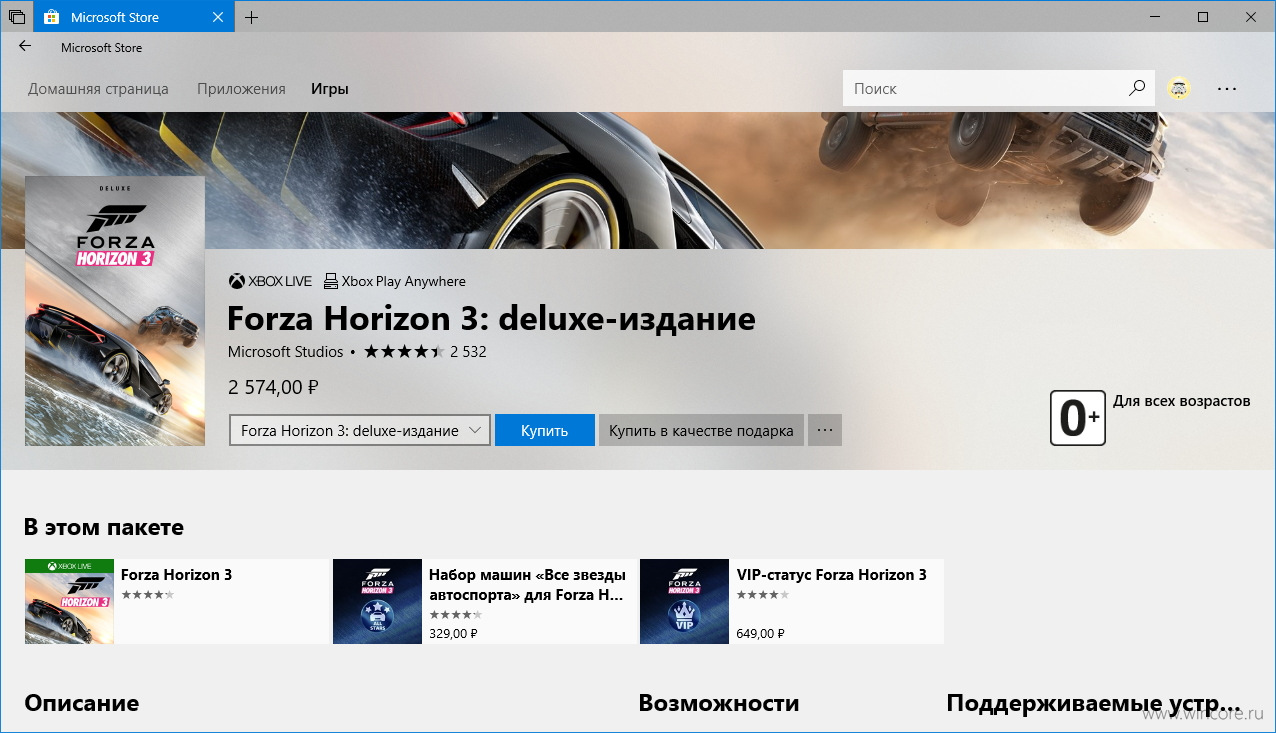Maximize the Microsoft Store window
This screenshot has height=733, width=1276.
click(1203, 17)
